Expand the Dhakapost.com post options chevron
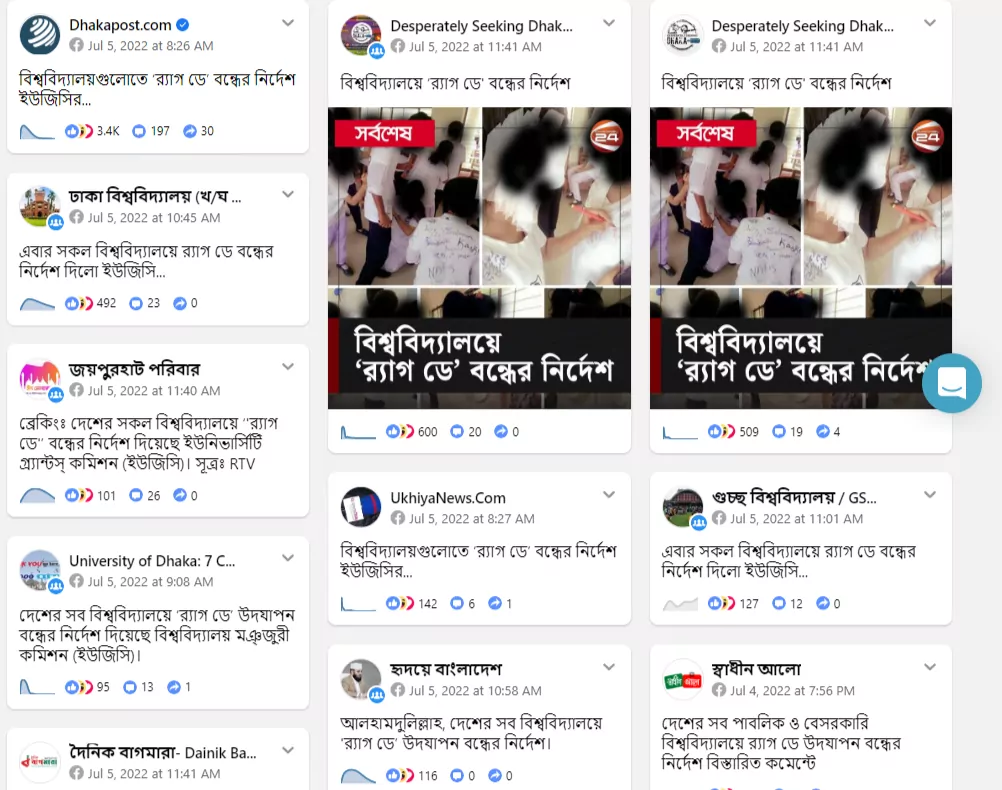 288,23
